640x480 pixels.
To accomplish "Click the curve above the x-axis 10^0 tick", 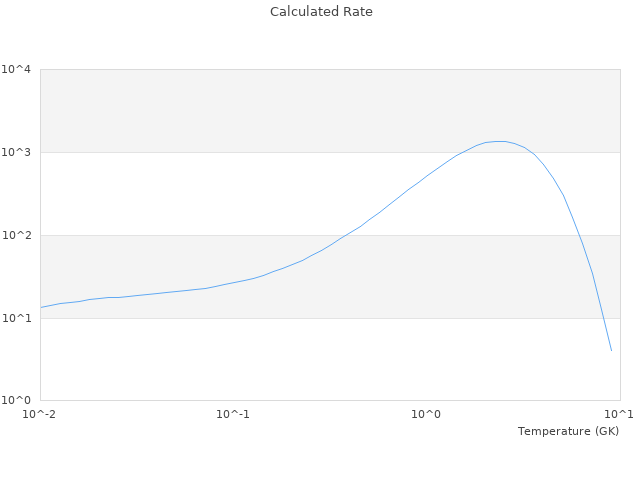I will (427, 176).
